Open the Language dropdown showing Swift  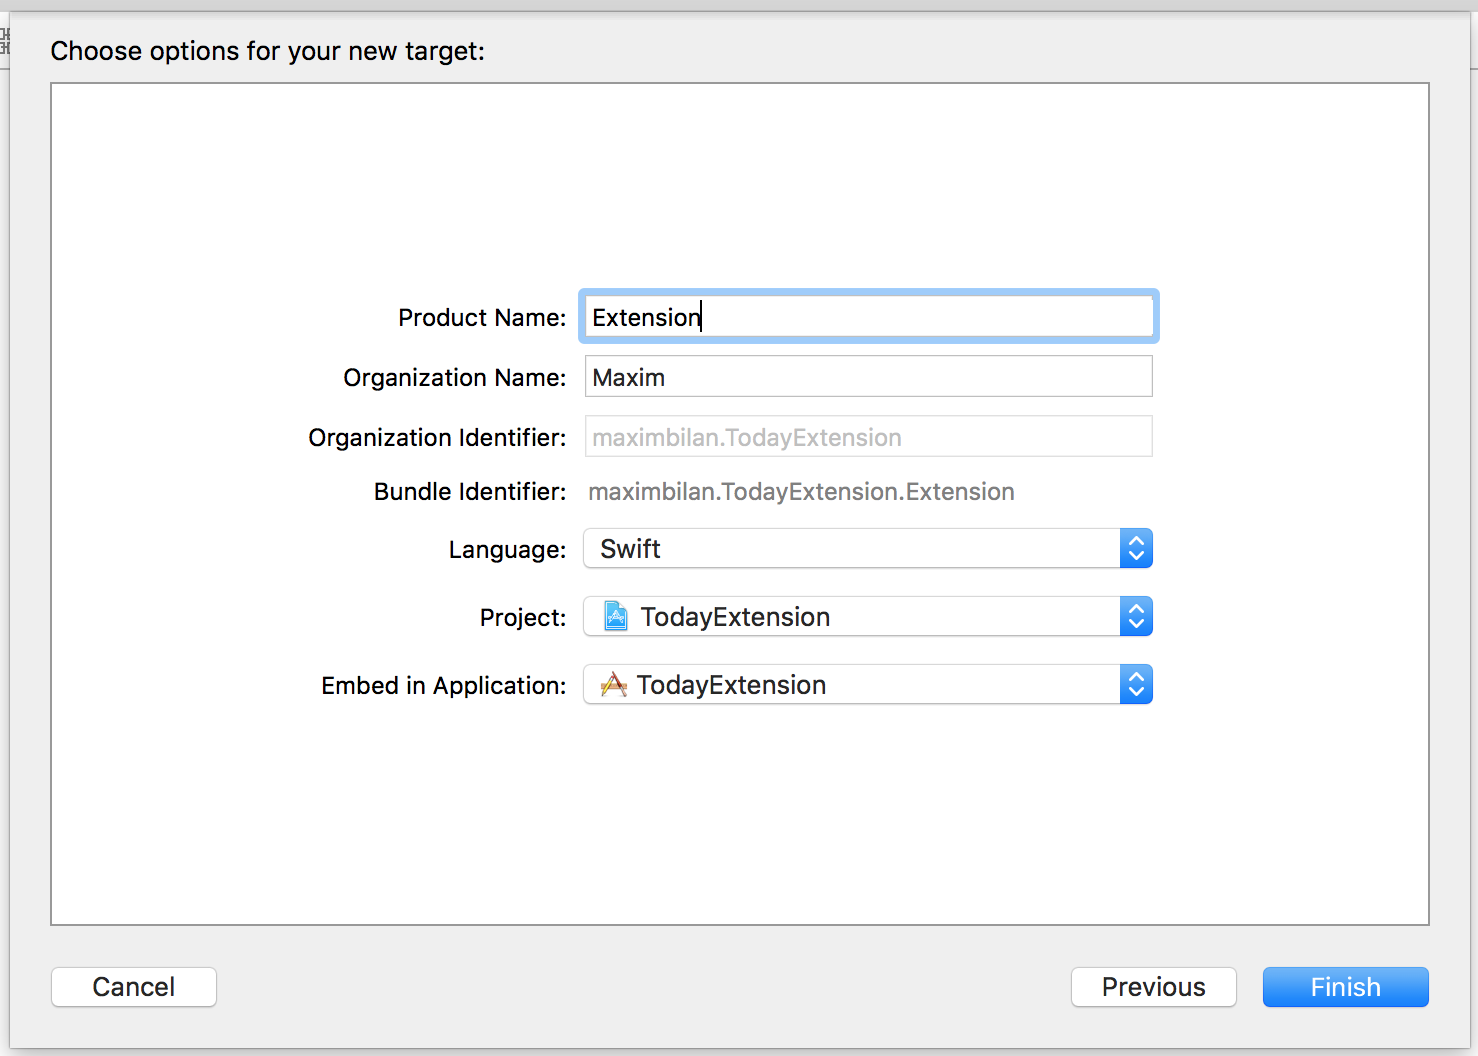point(868,549)
